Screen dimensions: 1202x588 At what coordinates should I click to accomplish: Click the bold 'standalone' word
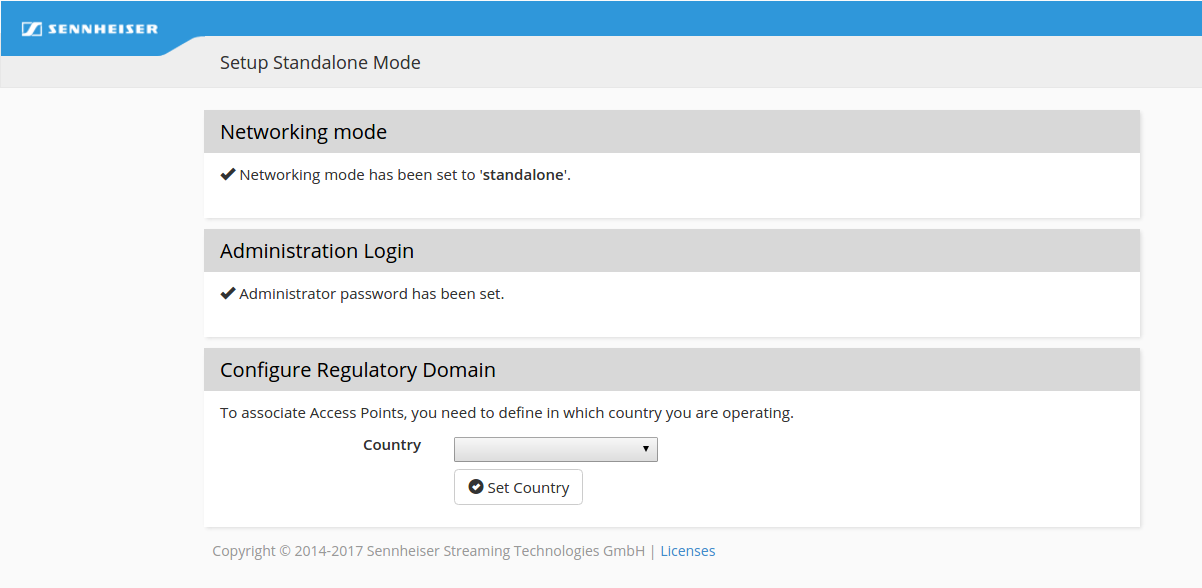point(524,175)
